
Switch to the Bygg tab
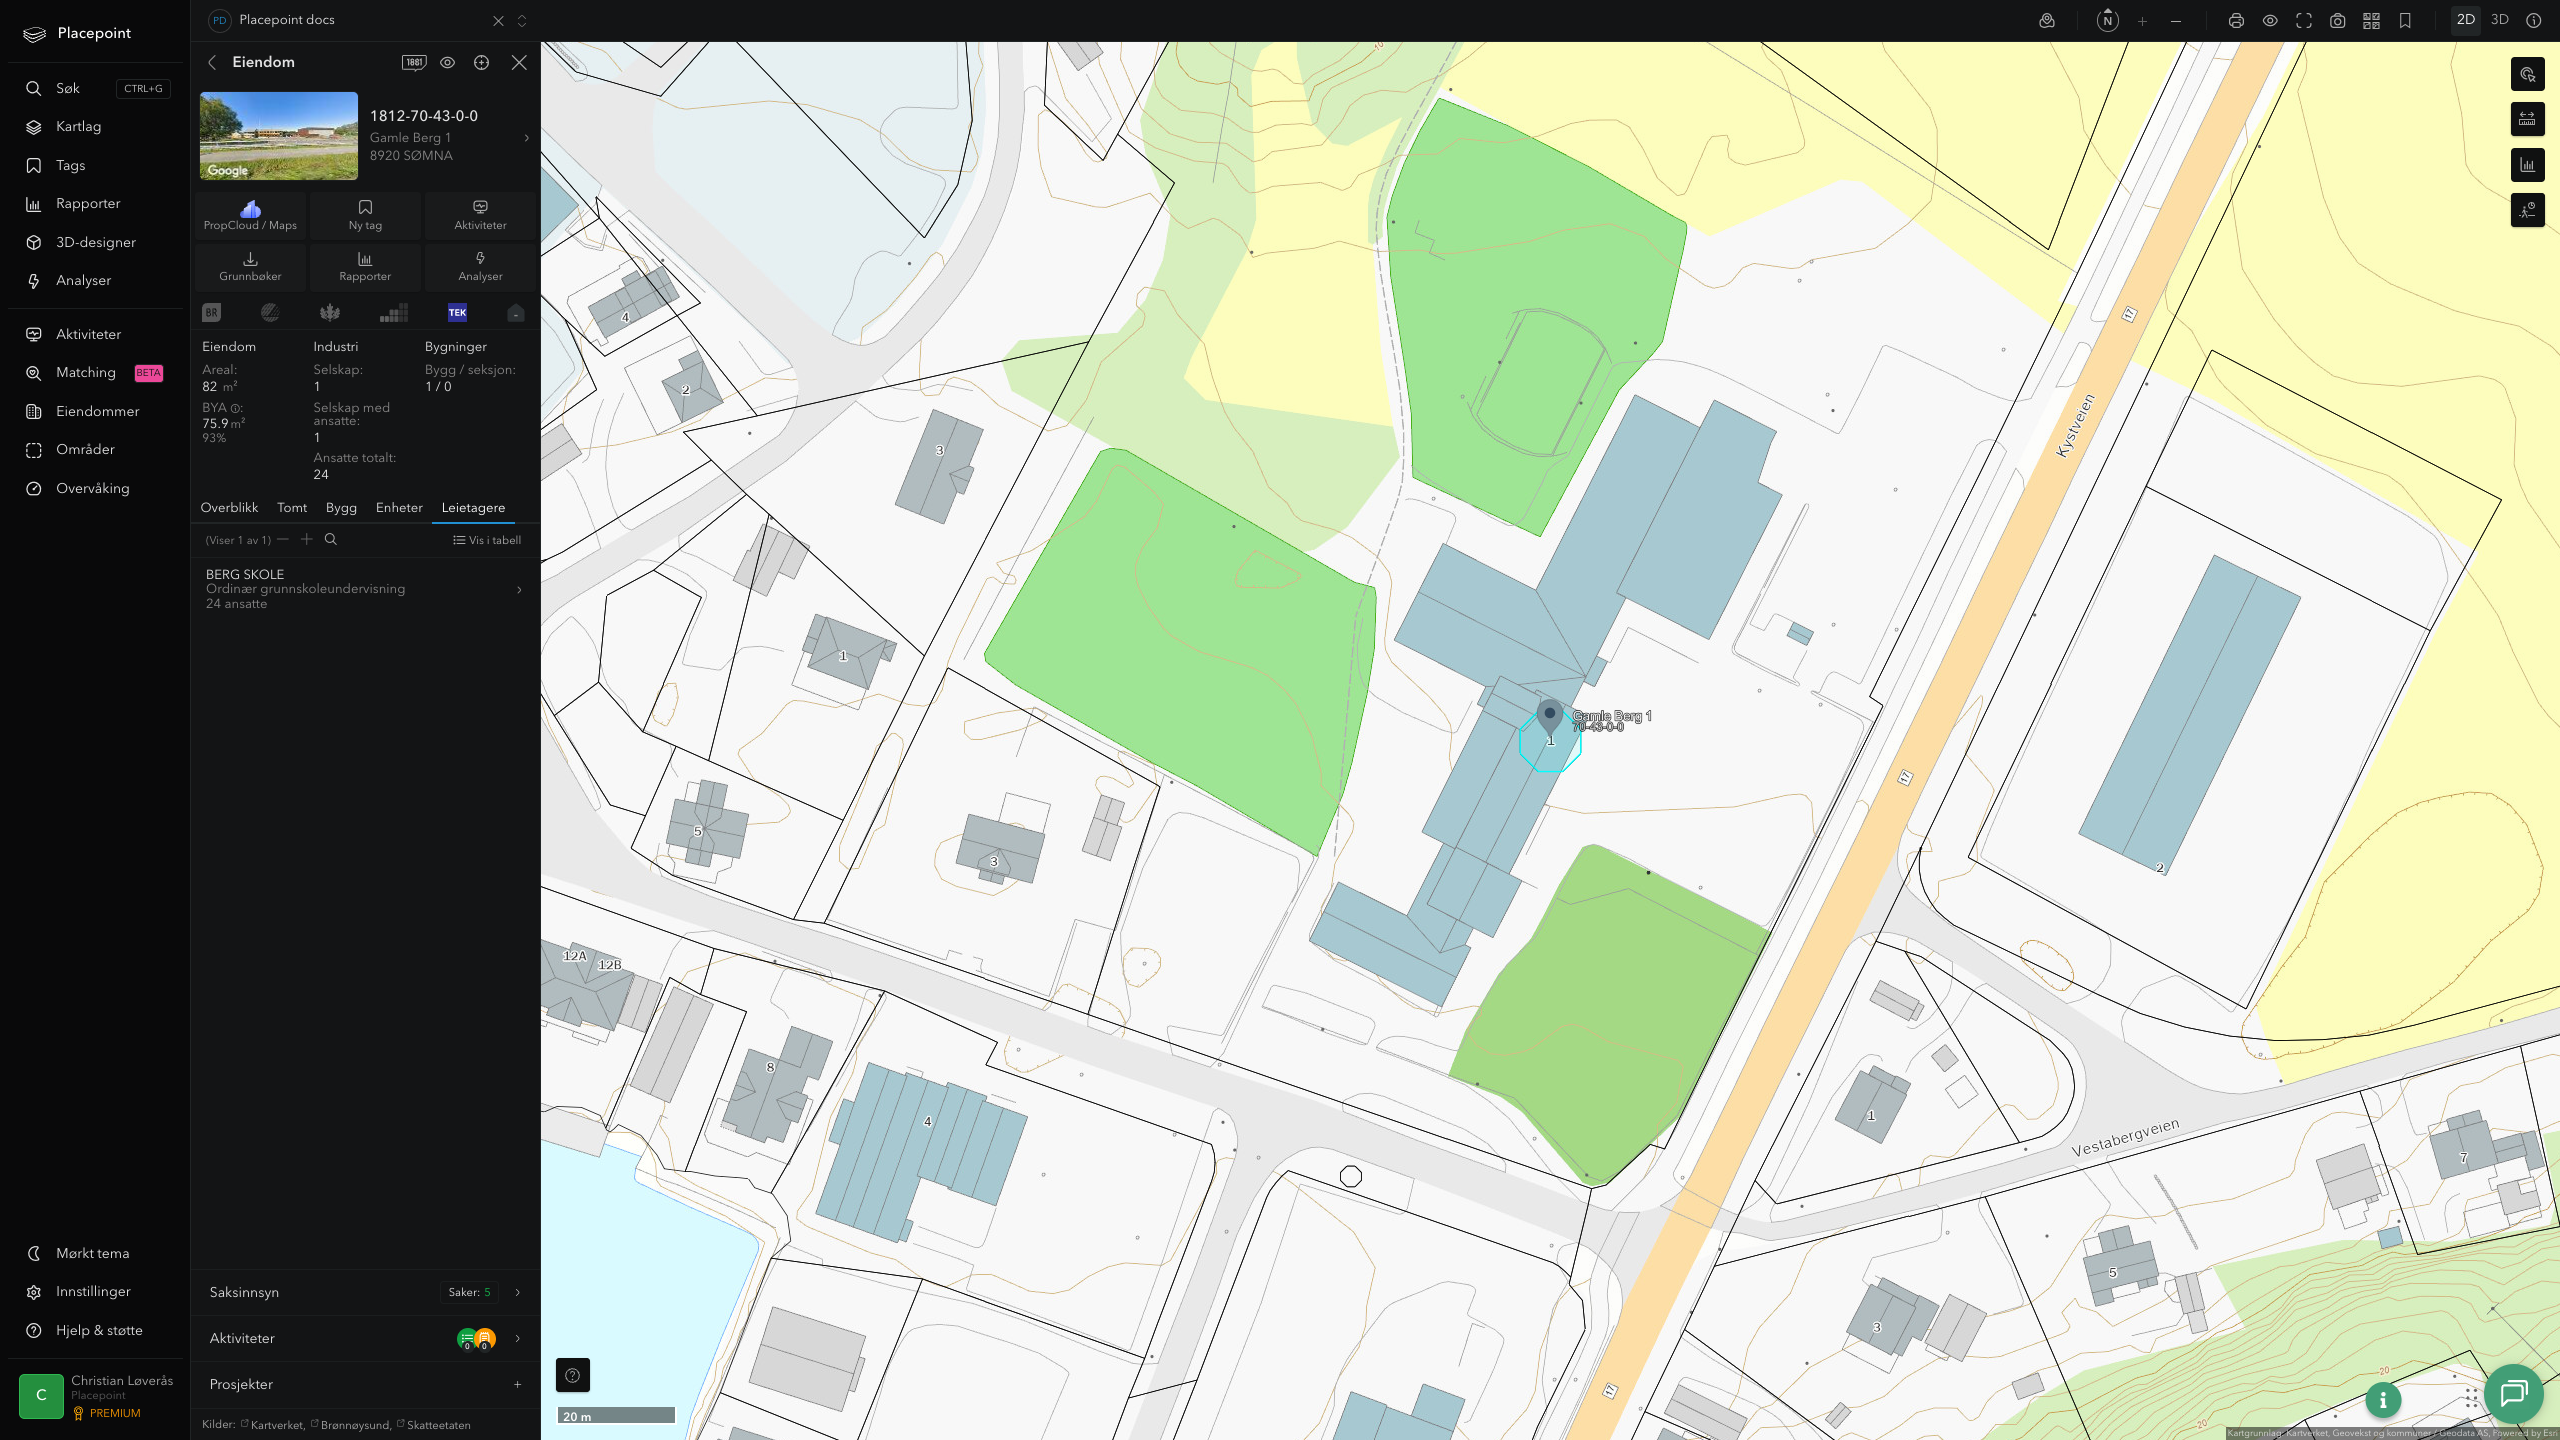click(x=341, y=508)
